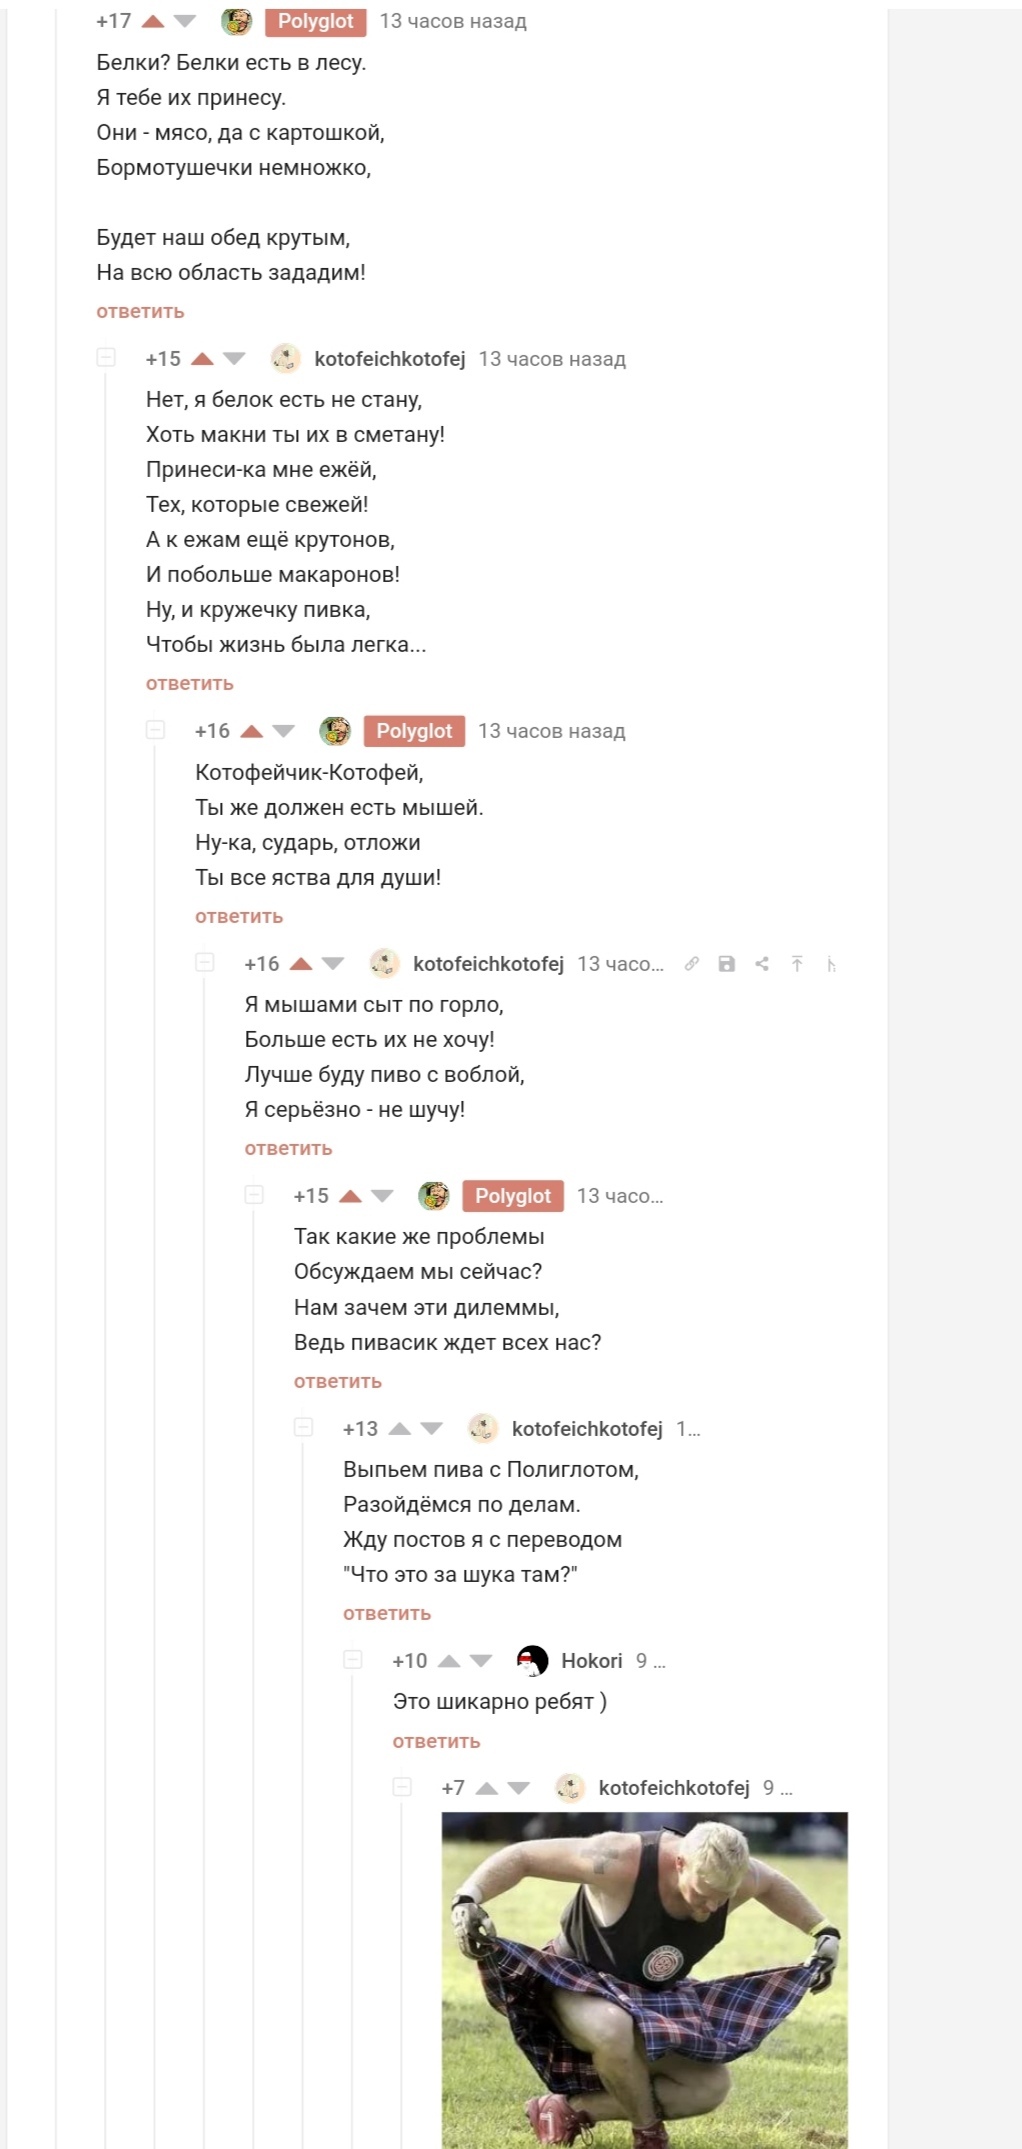Collapse the +15 'Нет, я белок' comment thread

coord(106,358)
